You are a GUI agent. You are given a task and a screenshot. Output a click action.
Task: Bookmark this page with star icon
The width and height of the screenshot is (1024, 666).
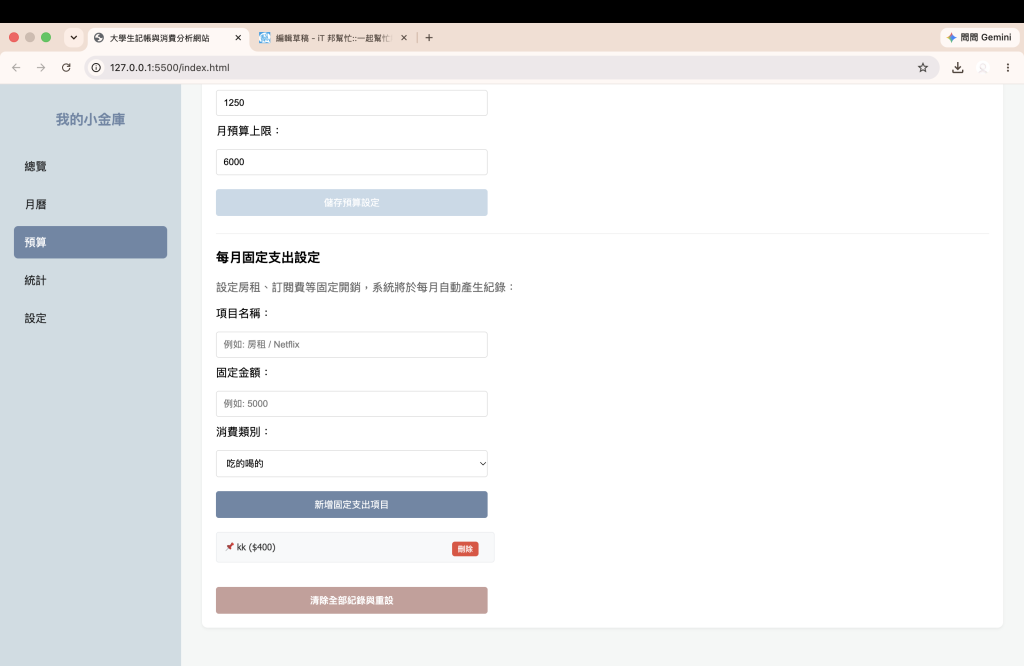pos(923,67)
